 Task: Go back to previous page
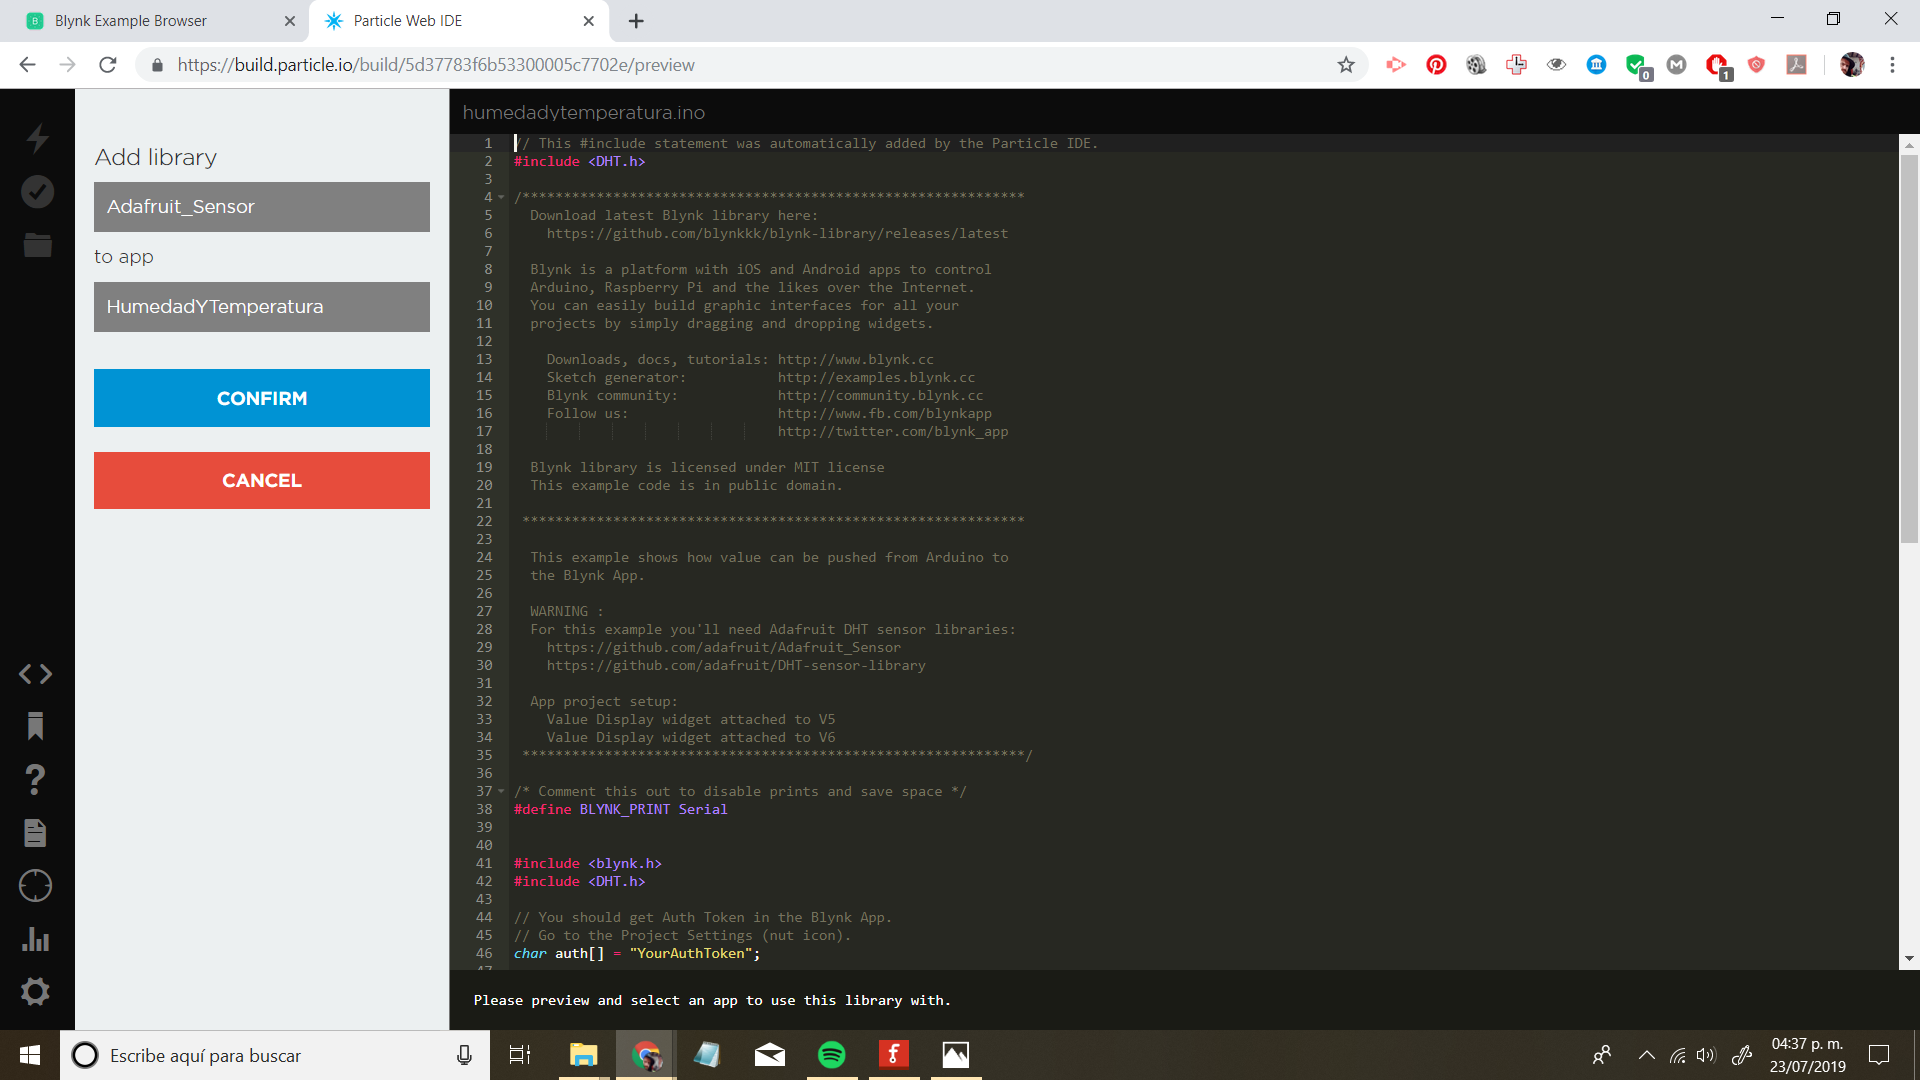pyautogui.click(x=28, y=65)
